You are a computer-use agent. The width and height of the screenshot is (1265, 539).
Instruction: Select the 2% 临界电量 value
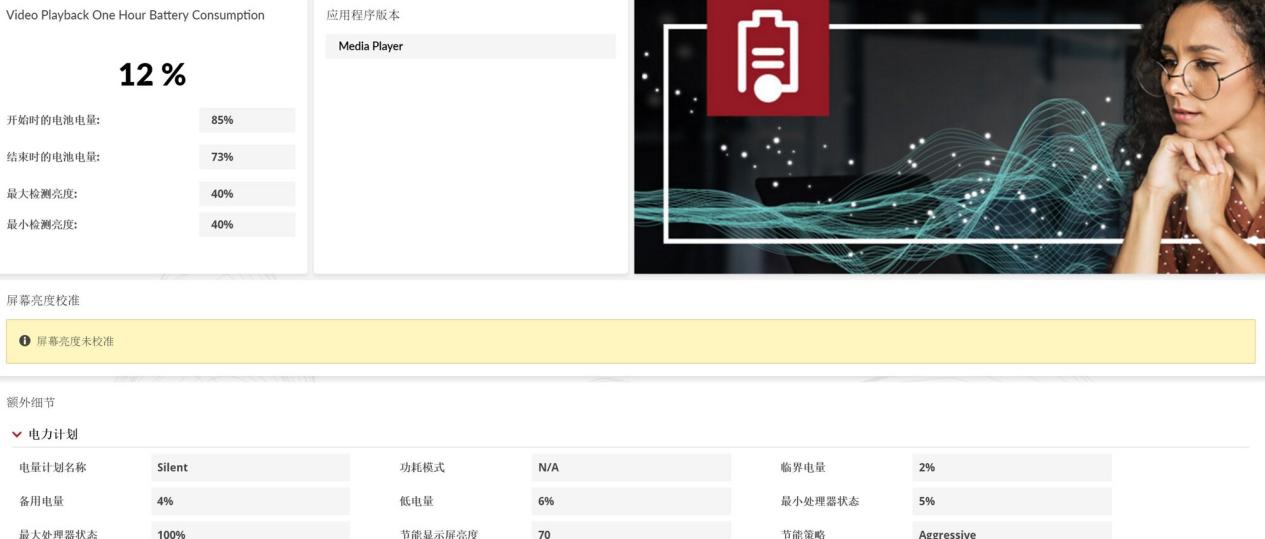1011,467
